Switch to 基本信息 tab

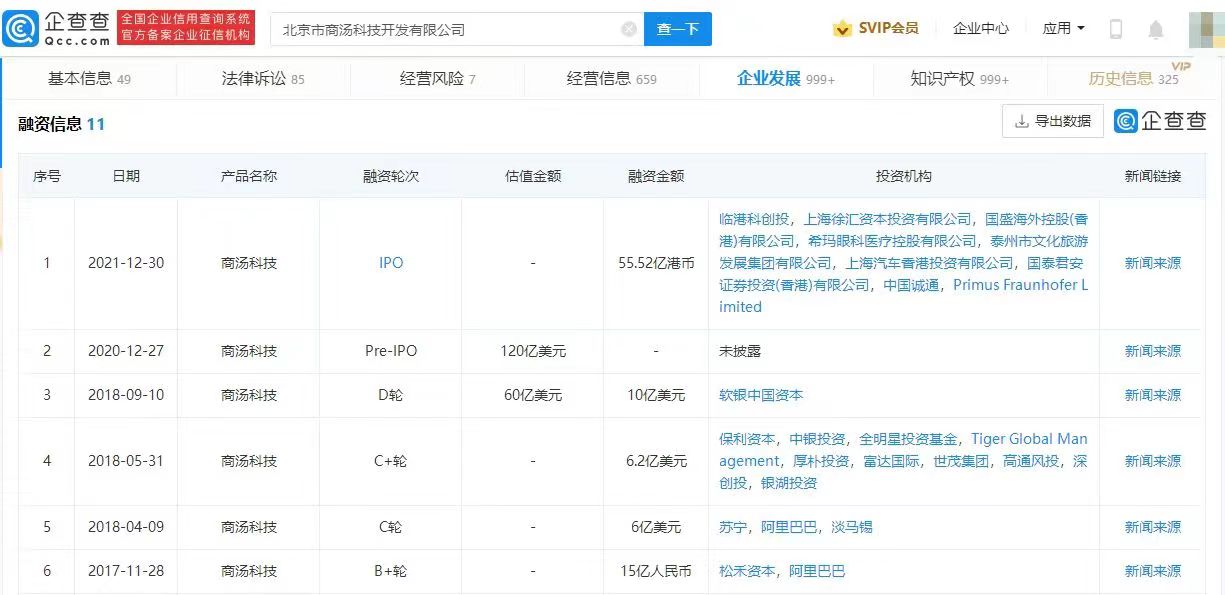tap(89, 79)
